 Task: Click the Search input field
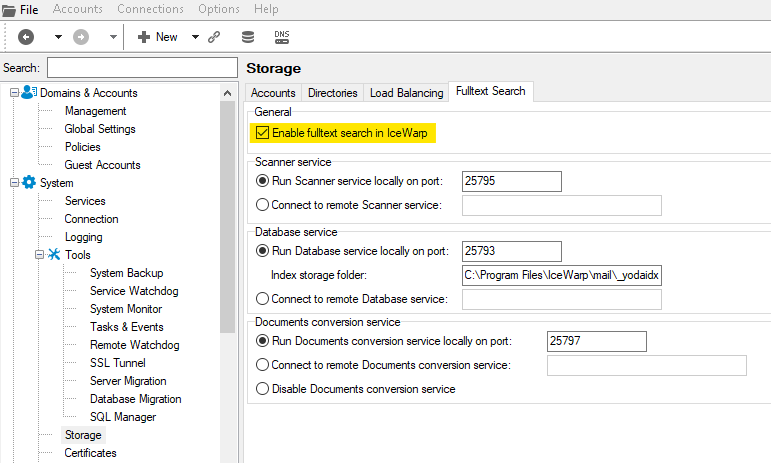[142, 67]
